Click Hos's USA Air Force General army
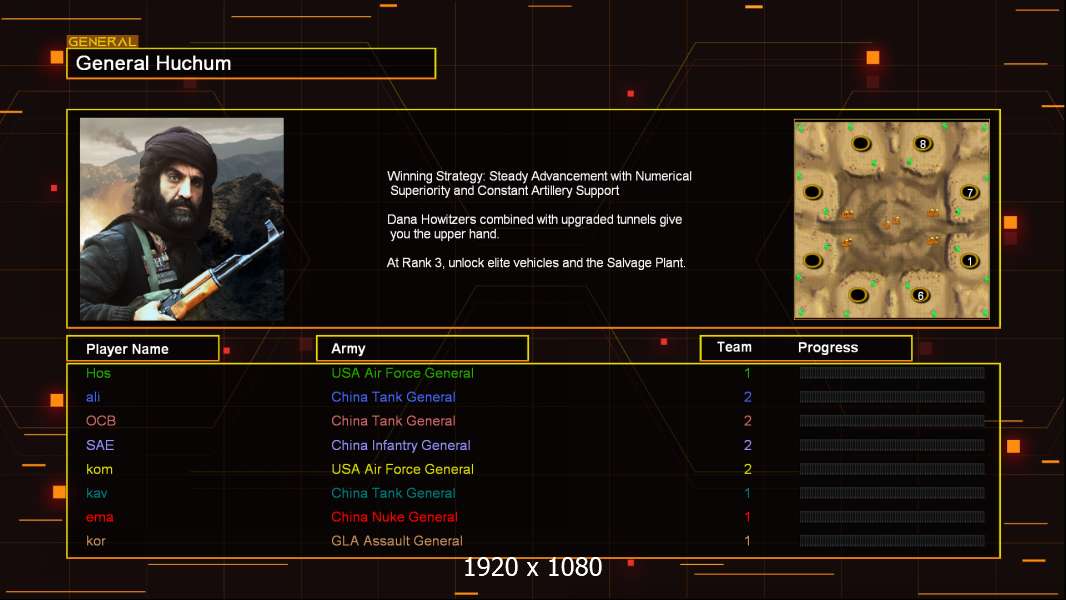This screenshot has height=600, width=1066. (x=402, y=373)
